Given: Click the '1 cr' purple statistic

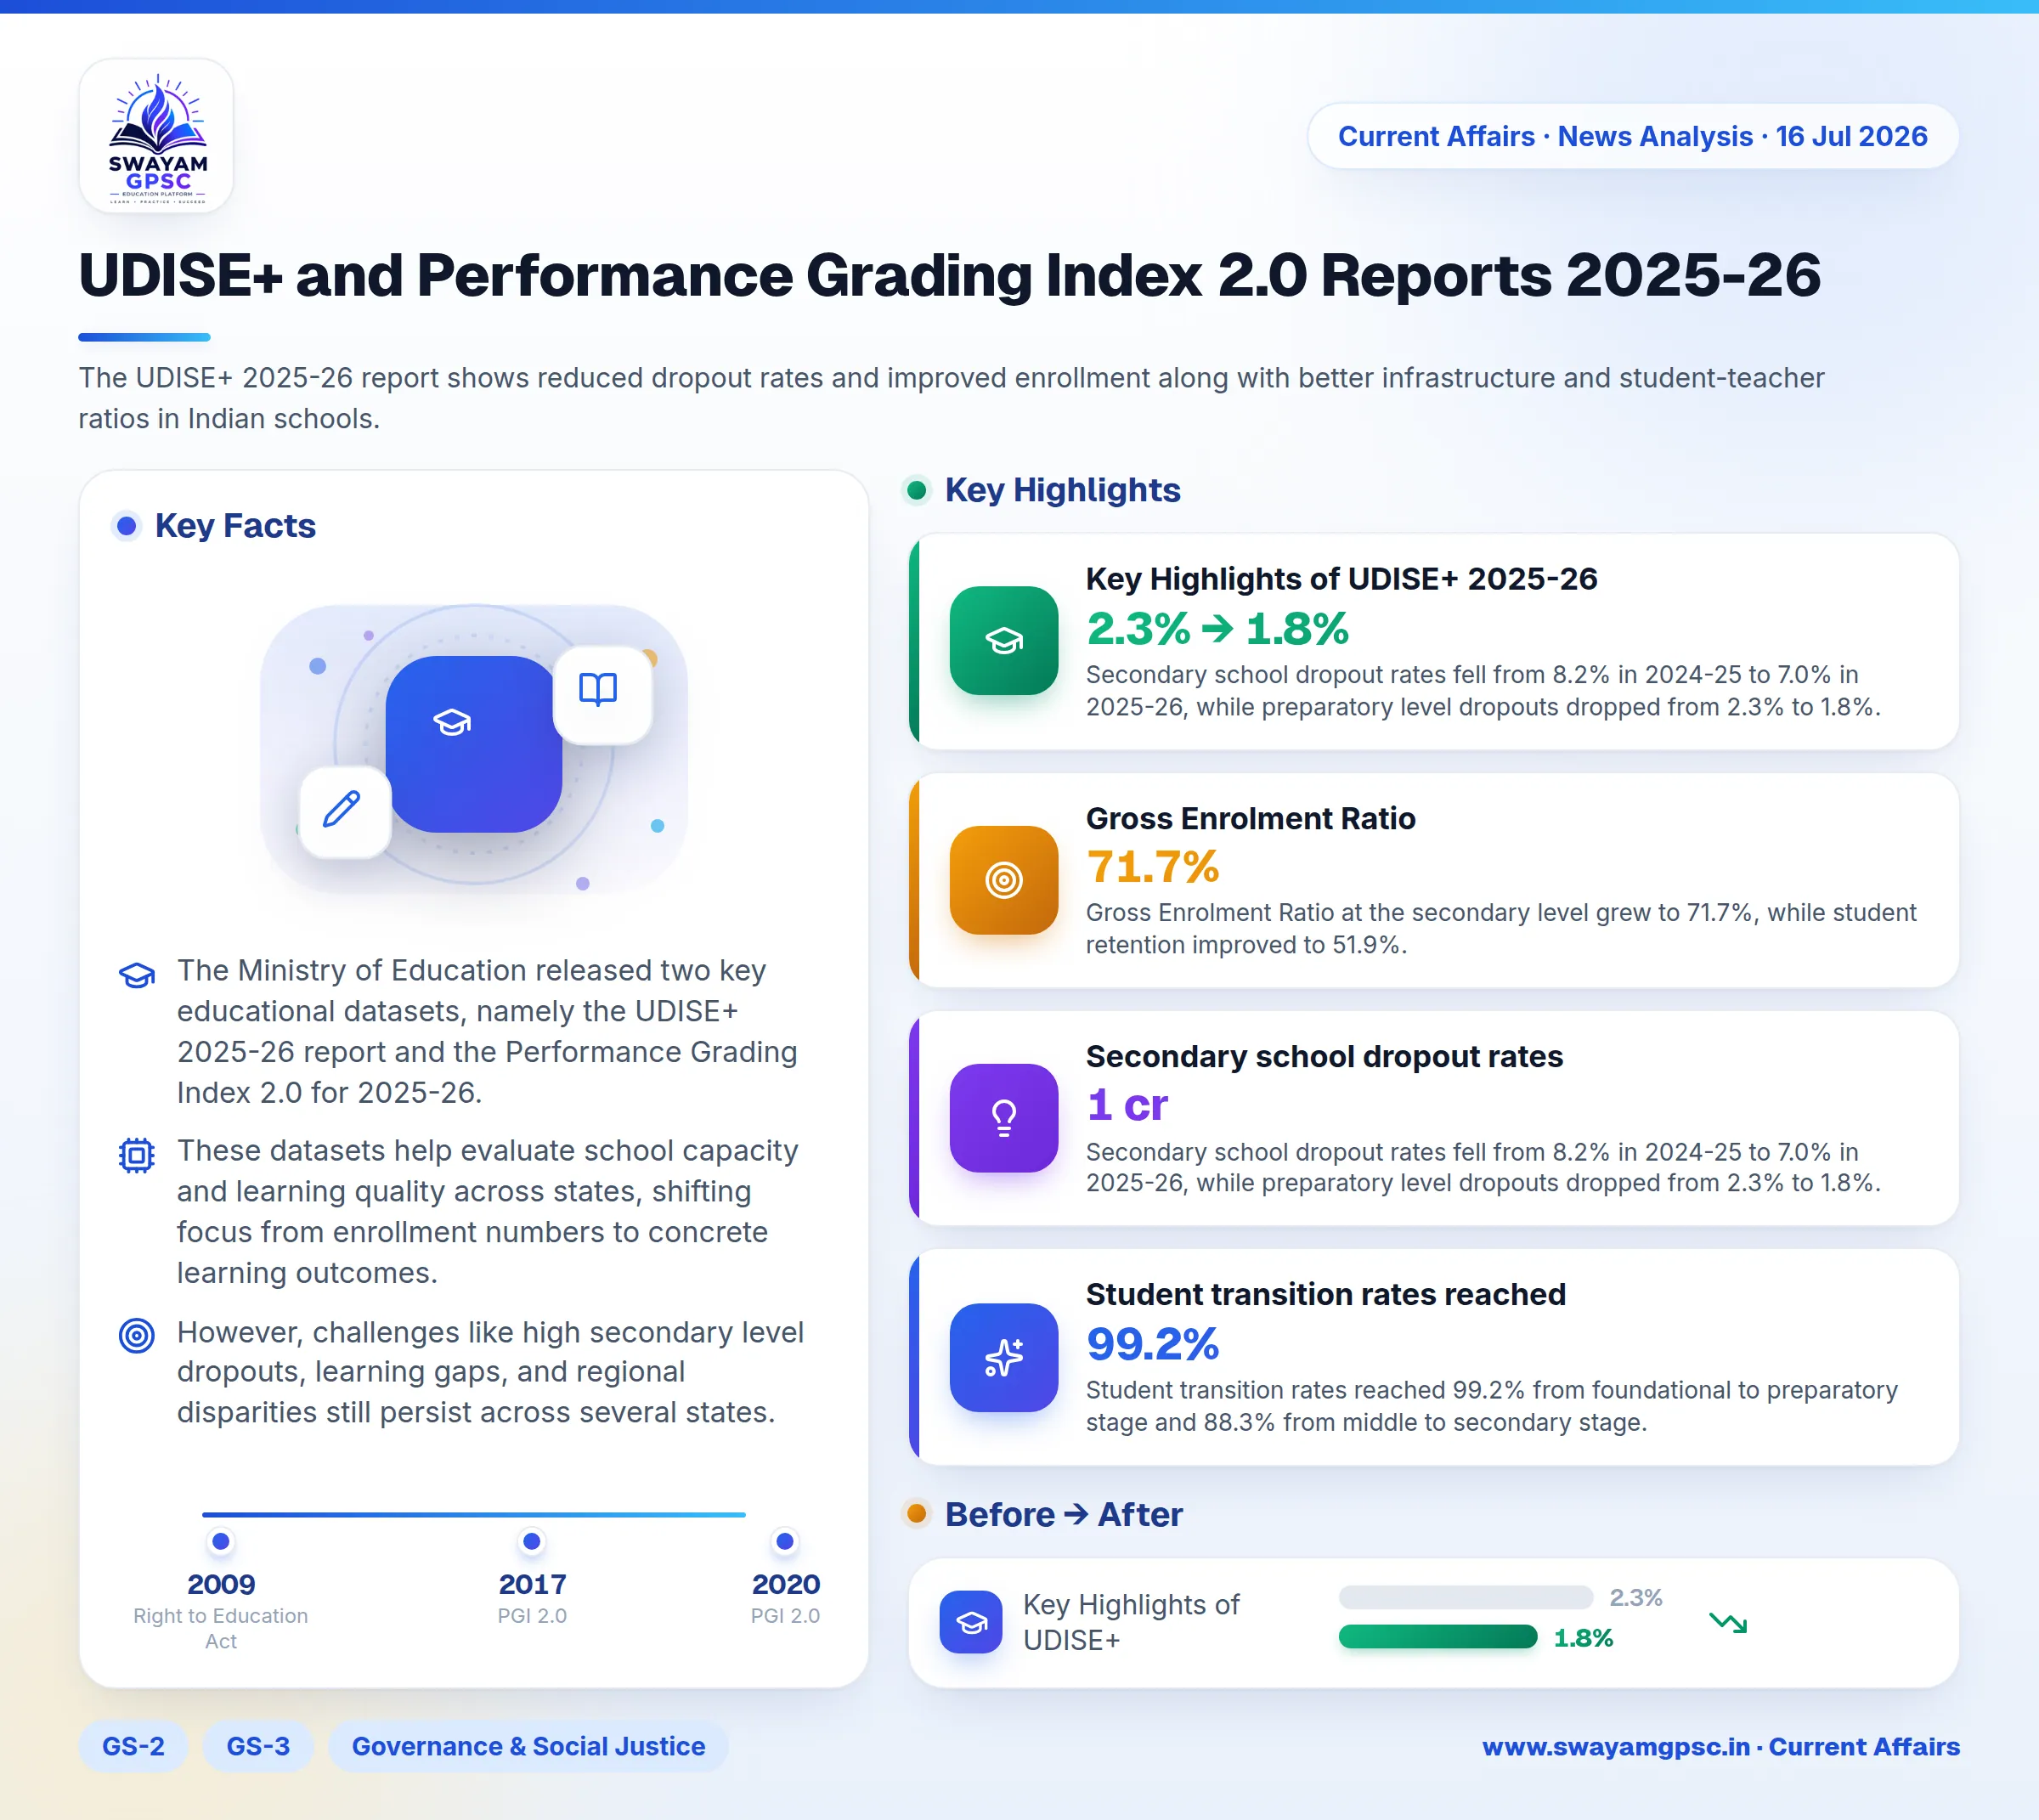Looking at the screenshot, I should 1127,1105.
